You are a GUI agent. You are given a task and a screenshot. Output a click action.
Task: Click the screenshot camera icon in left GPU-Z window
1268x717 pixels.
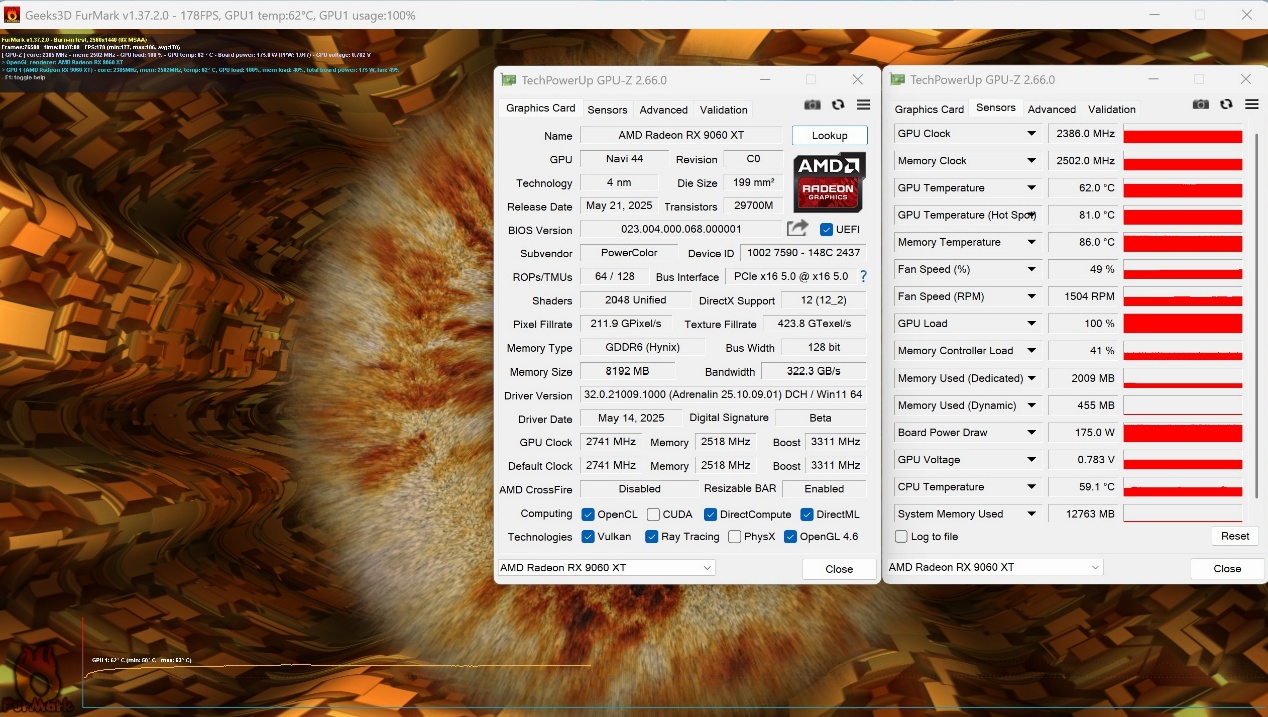pos(812,105)
